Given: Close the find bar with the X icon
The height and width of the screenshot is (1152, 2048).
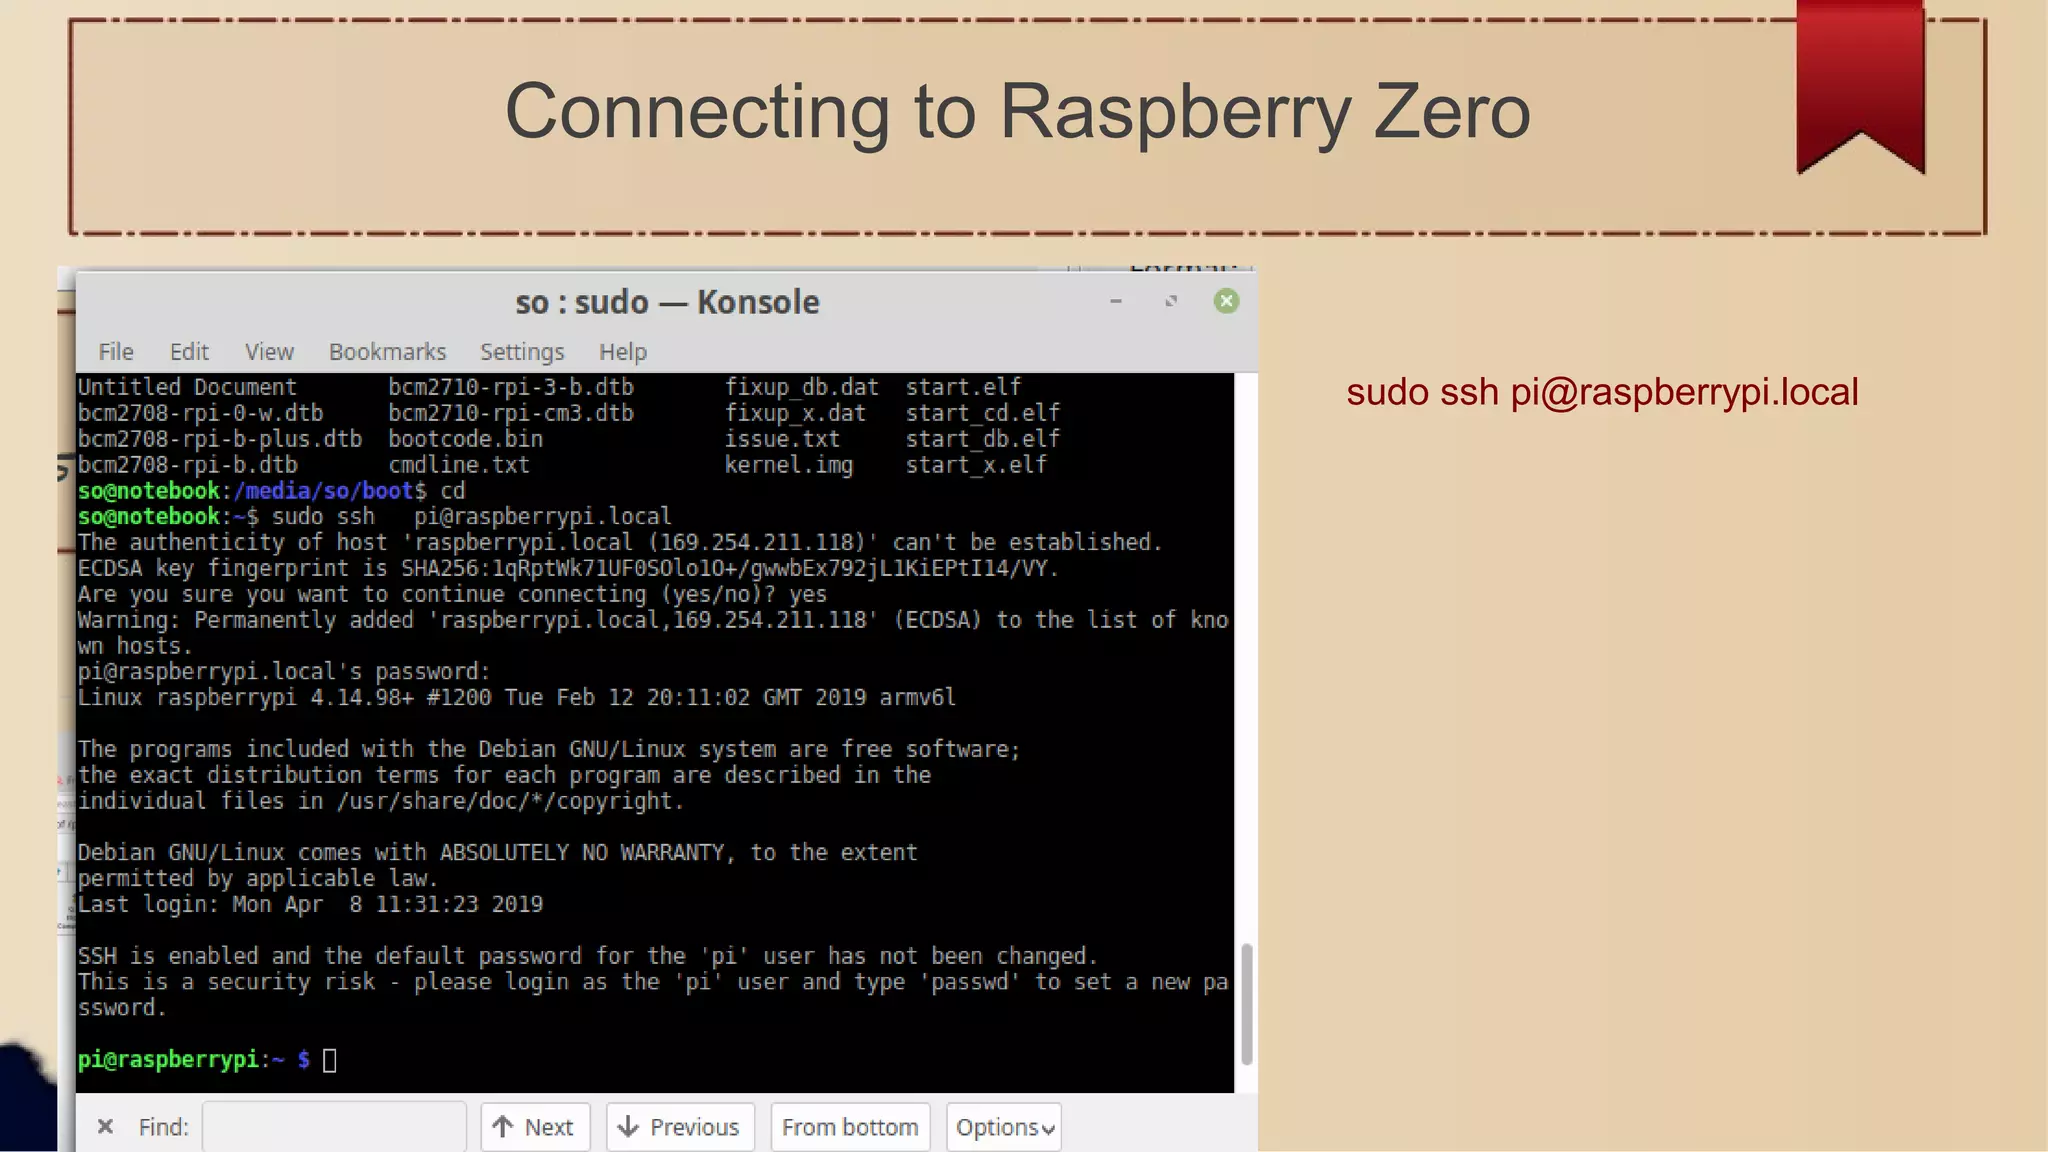Looking at the screenshot, I should (x=105, y=1127).
